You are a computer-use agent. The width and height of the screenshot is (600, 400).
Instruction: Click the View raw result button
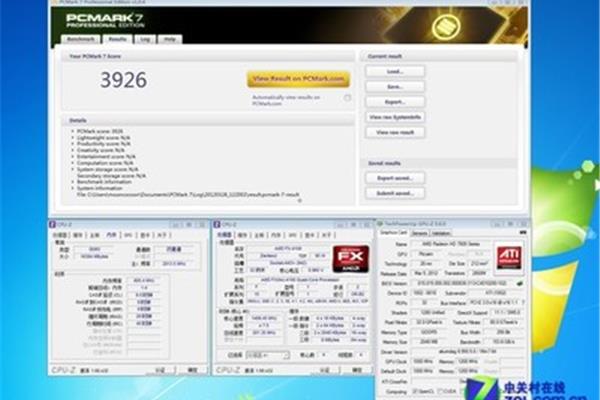(x=395, y=132)
